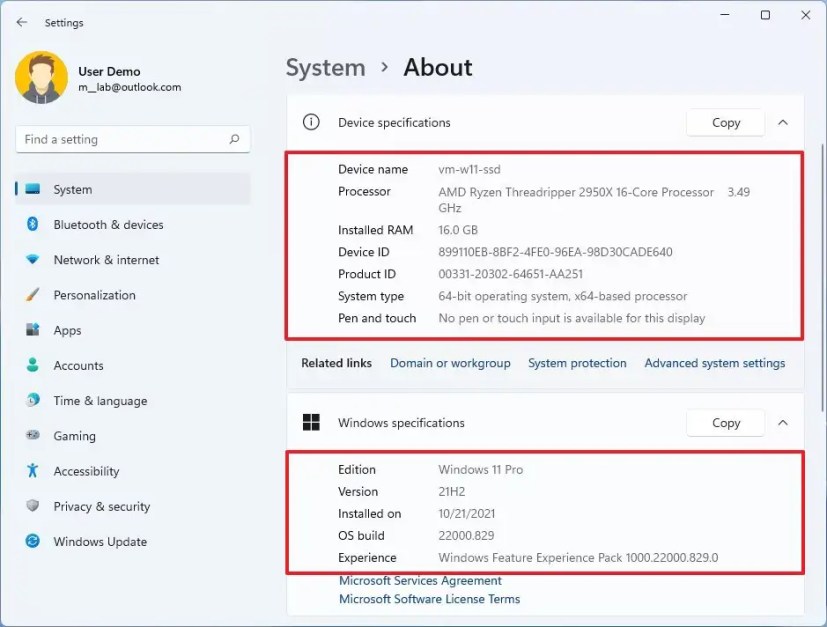Click the version value 21H2
827x627 pixels.
pyautogui.click(x=451, y=491)
